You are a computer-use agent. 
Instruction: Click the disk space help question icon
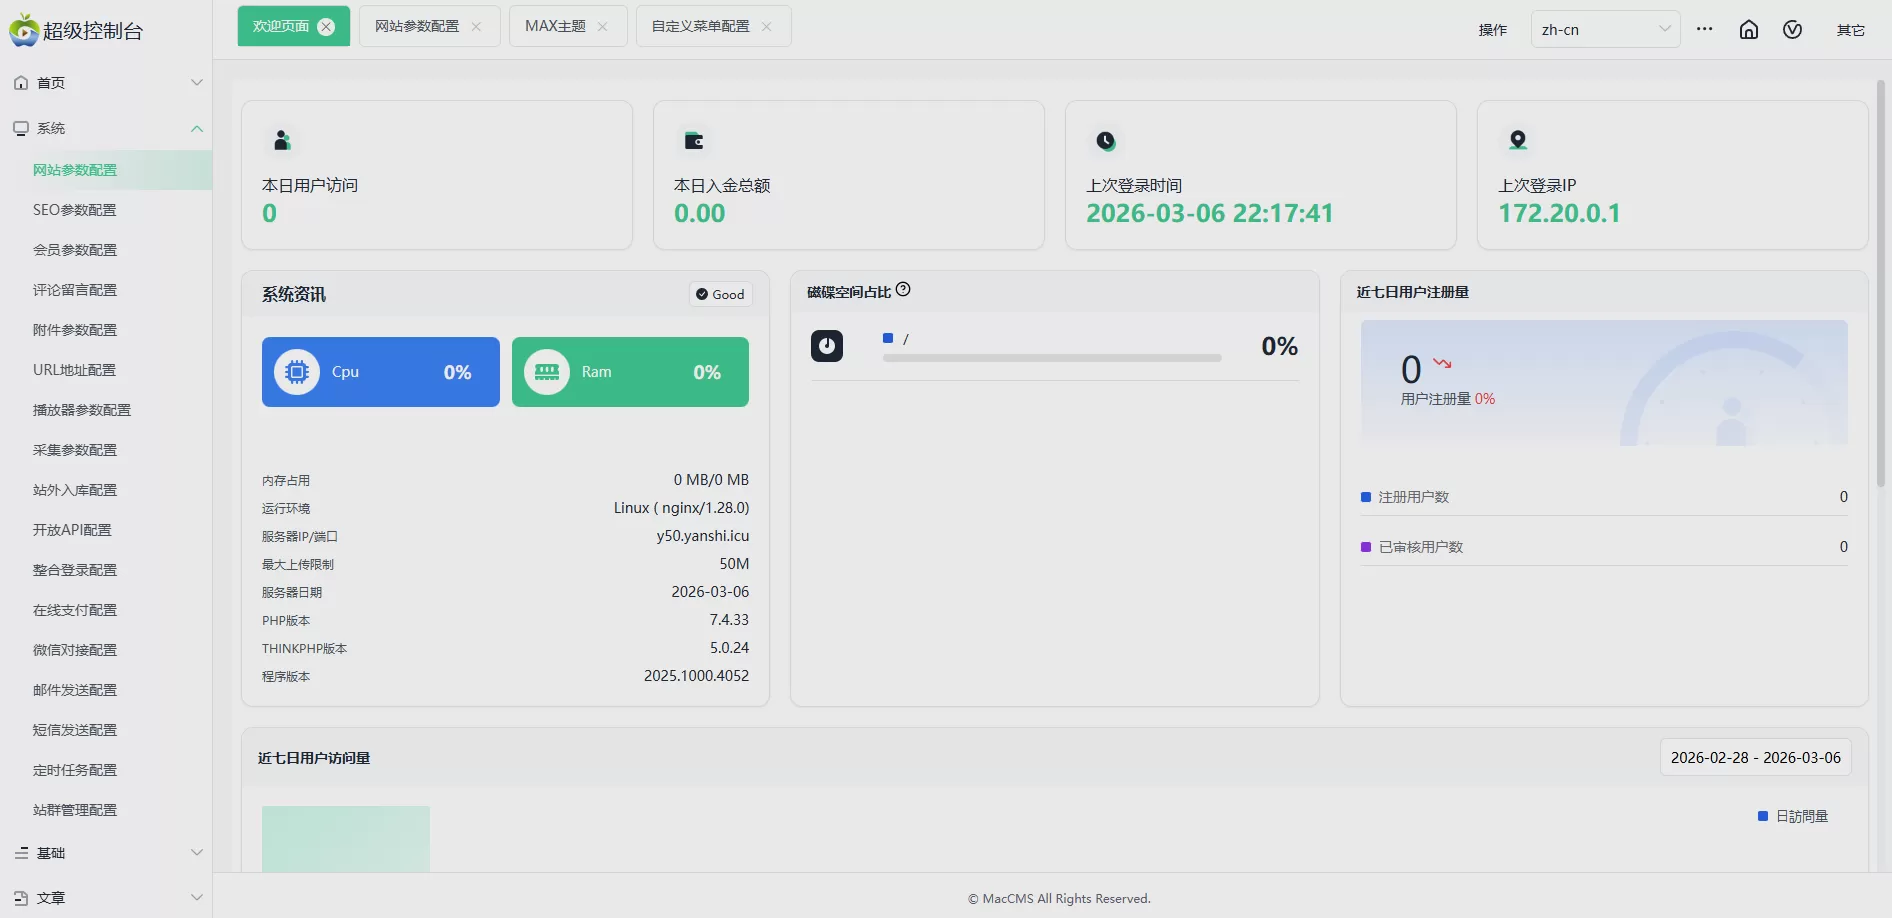(x=903, y=290)
